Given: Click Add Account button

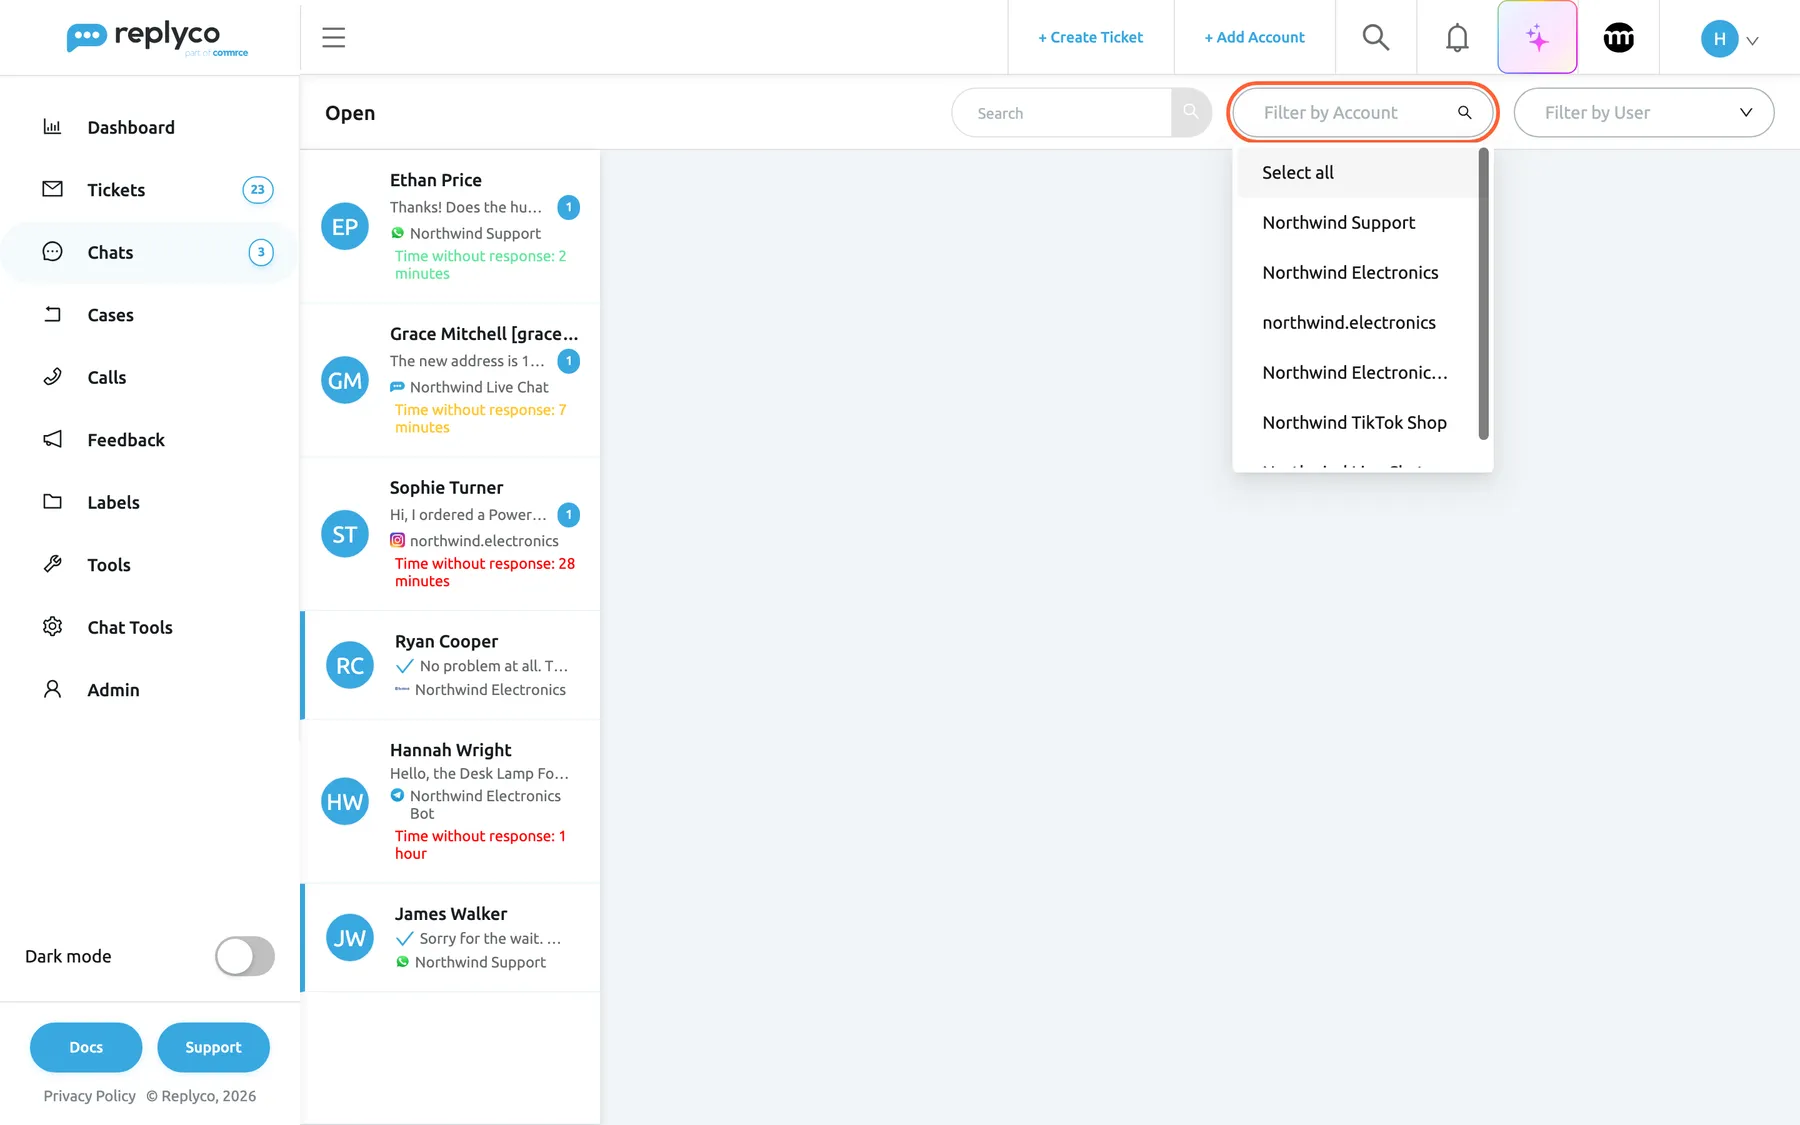Looking at the screenshot, I should pos(1254,37).
